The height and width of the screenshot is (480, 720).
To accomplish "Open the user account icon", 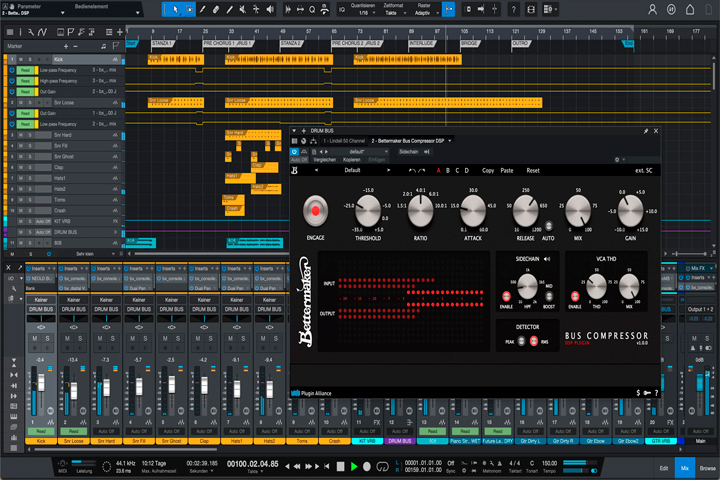I will point(652,9).
